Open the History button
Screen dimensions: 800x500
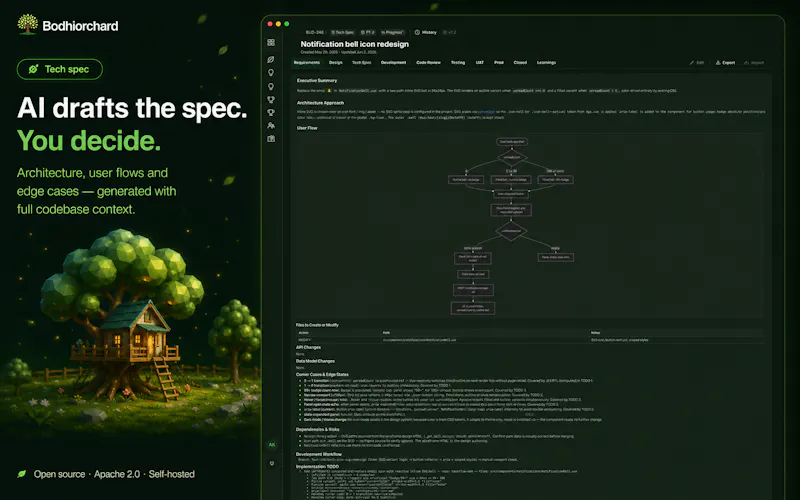coord(426,32)
